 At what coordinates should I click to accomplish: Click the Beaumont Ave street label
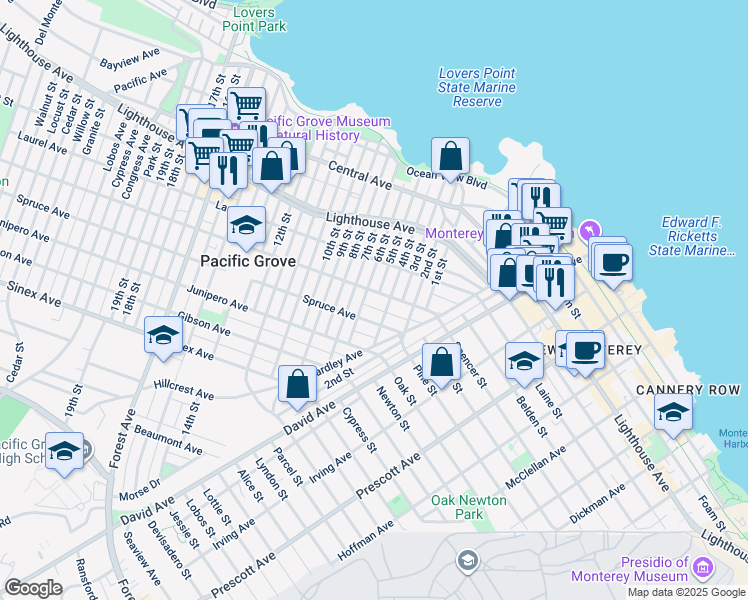coord(168,440)
